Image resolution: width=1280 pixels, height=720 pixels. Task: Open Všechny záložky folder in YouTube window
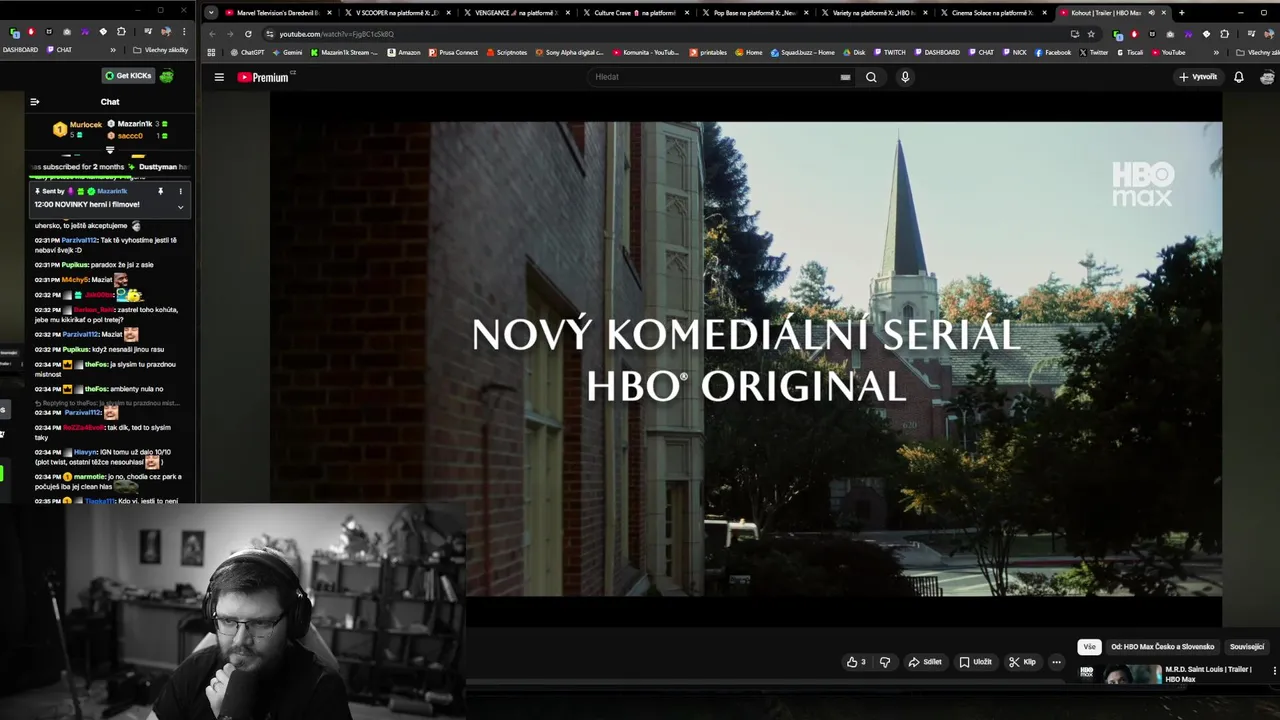[x=1257, y=53]
